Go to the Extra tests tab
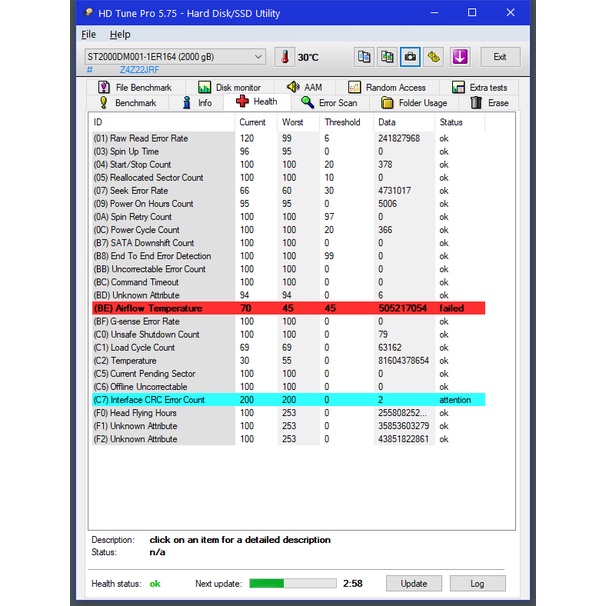Screen dimensions: 606x606 479,88
